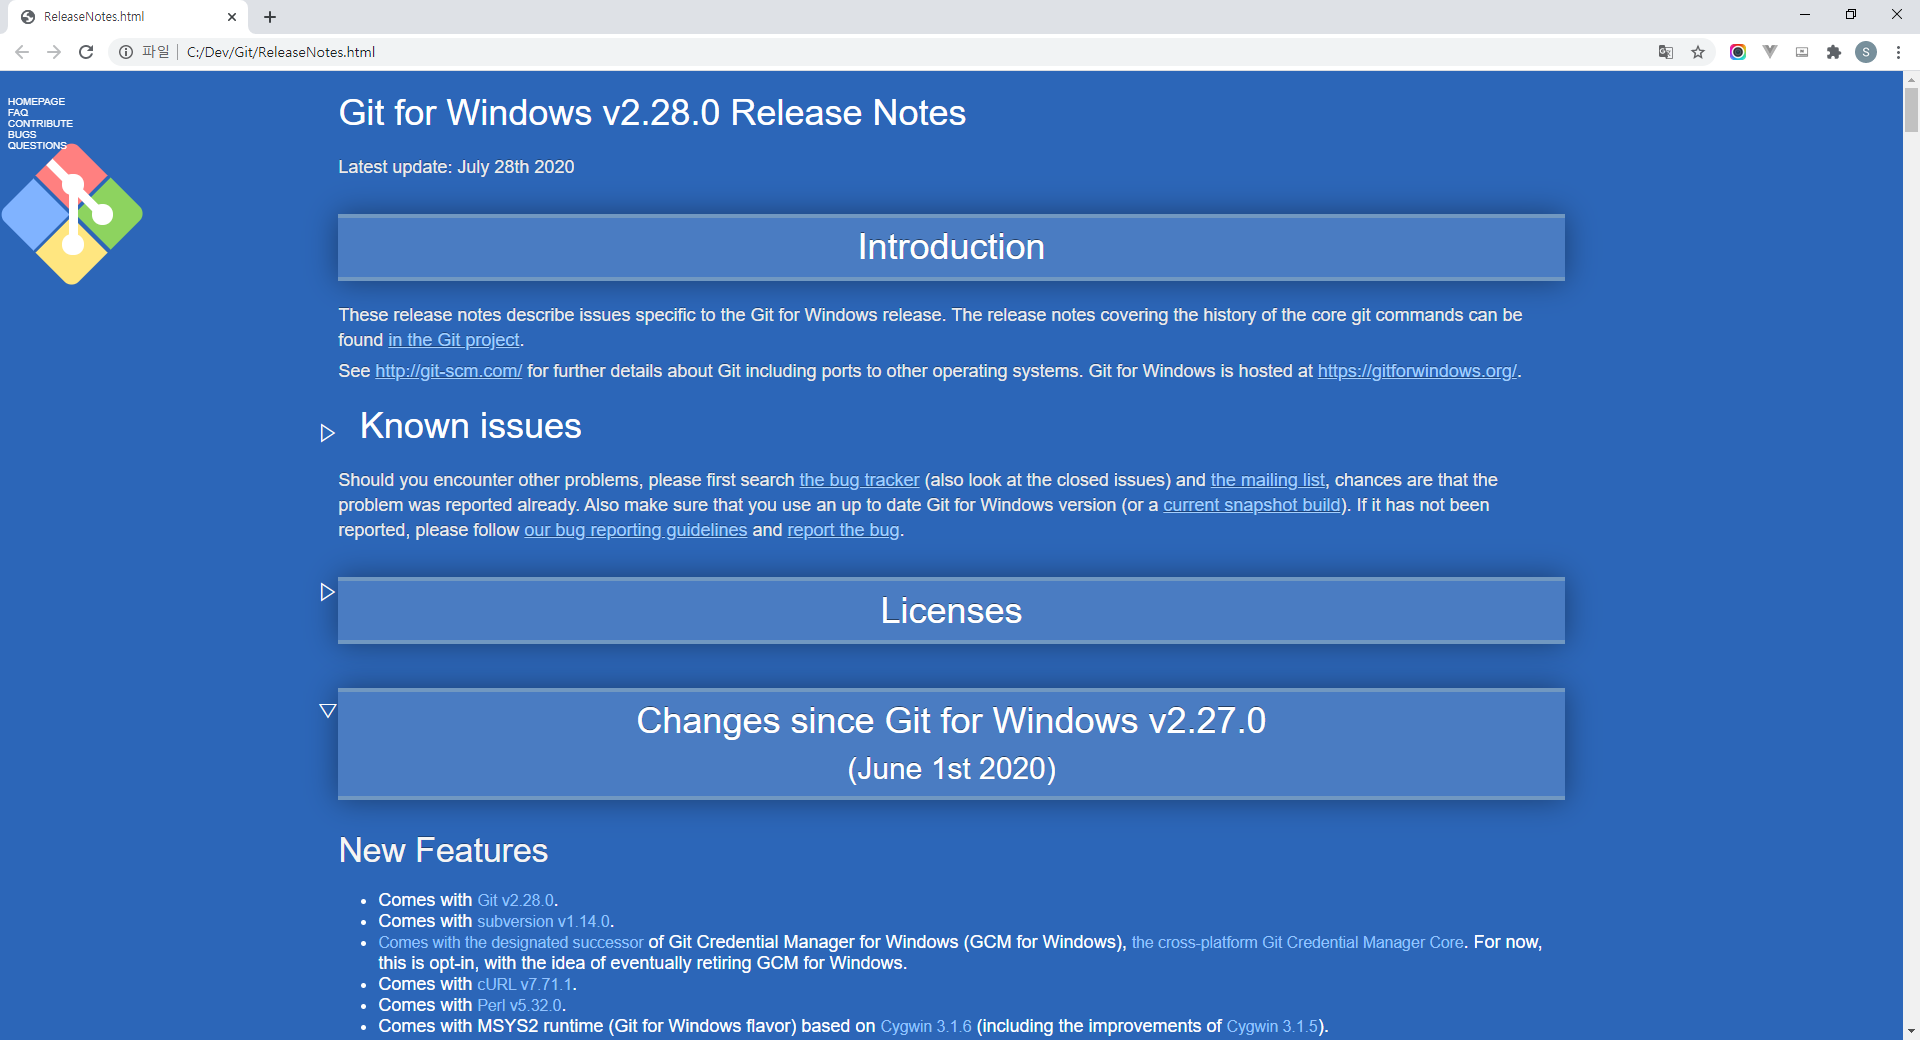This screenshot has width=1920, height=1040.
Task: Open the Cygwin 3.1.5 link
Action: pos(1272,1026)
